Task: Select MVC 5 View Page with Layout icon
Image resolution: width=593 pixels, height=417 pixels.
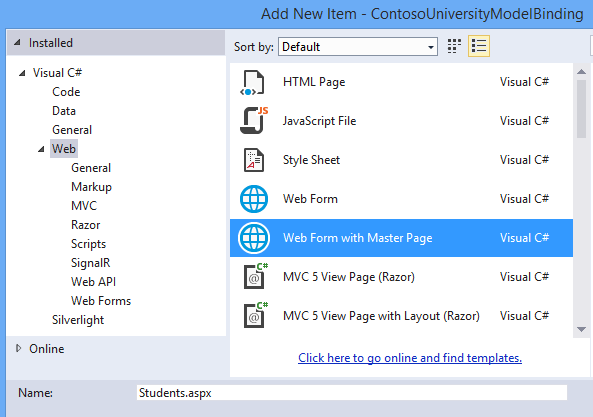Action: click(x=255, y=315)
